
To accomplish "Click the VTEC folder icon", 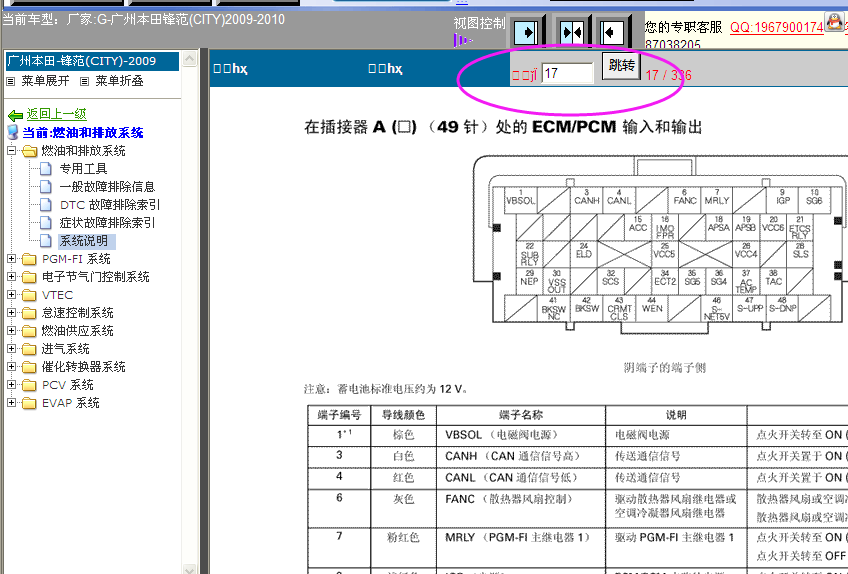I will (30, 295).
